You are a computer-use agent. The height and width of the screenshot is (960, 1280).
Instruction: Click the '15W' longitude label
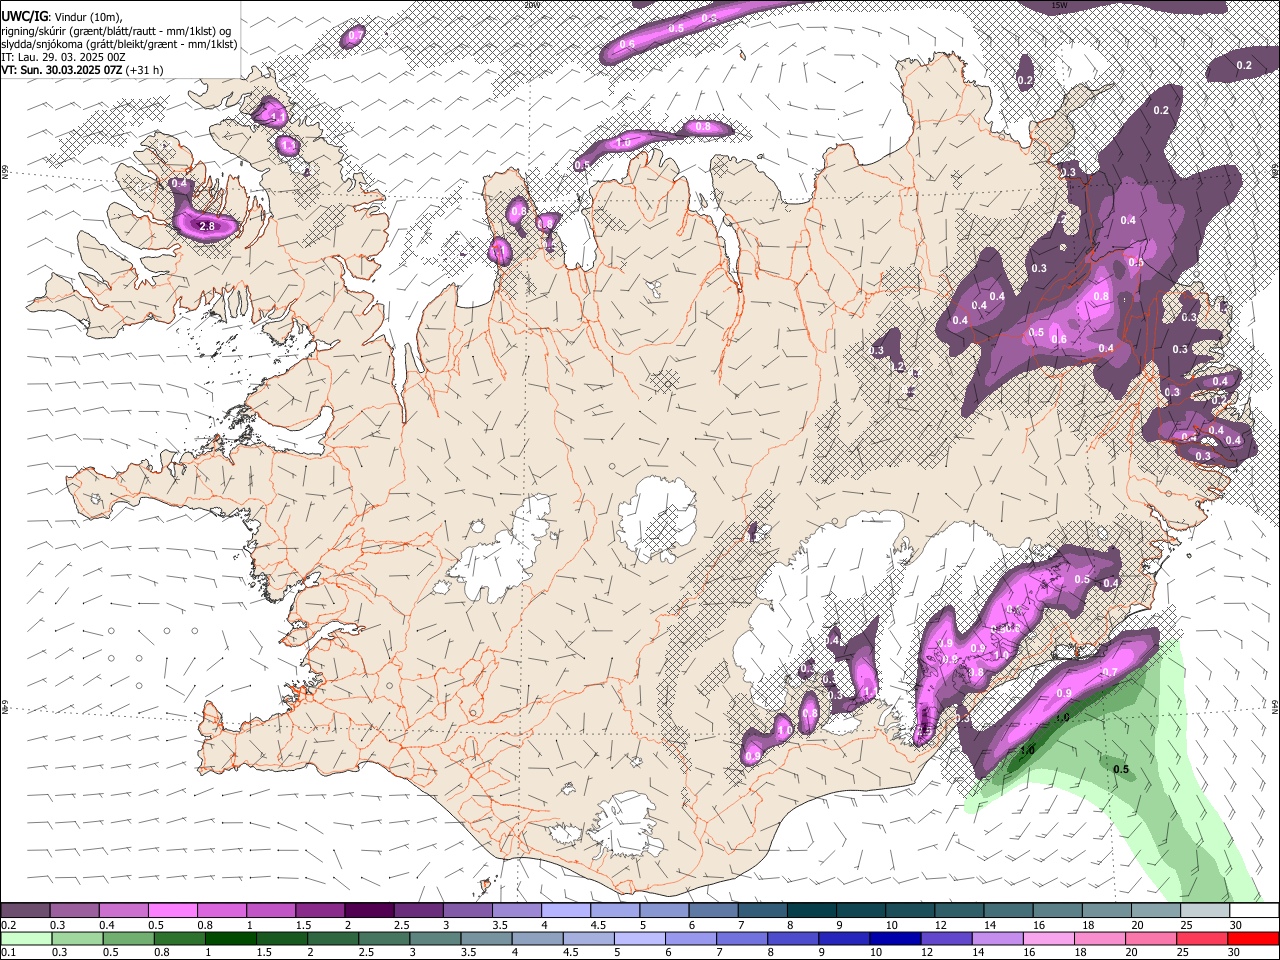pos(1059,5)
